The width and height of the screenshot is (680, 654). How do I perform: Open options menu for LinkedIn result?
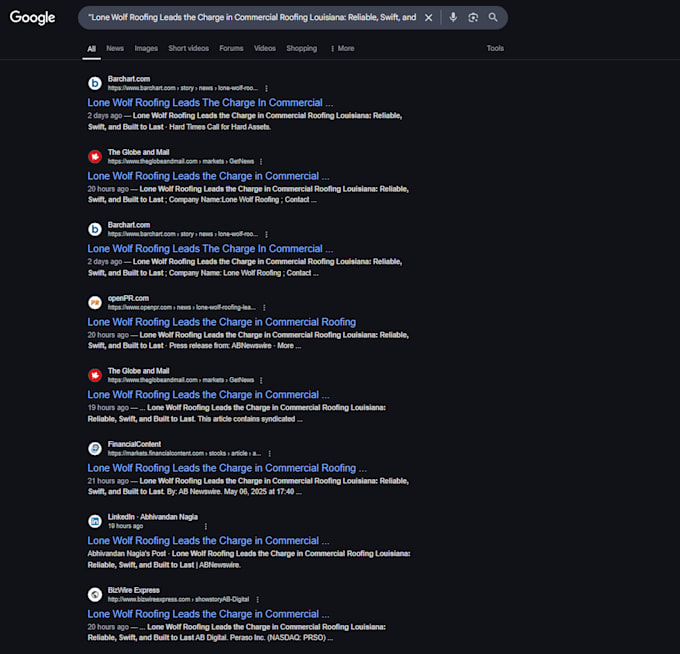(206, 526)
